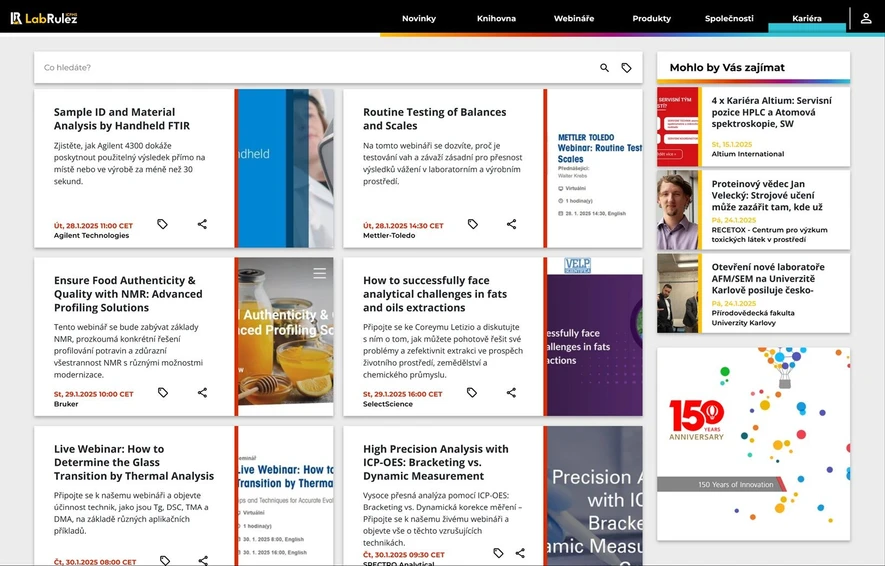Image resolution: width=885 pixels, height=566 pixels.
Task: Click 'SelectScience' company name
Action: pos(388,404)
